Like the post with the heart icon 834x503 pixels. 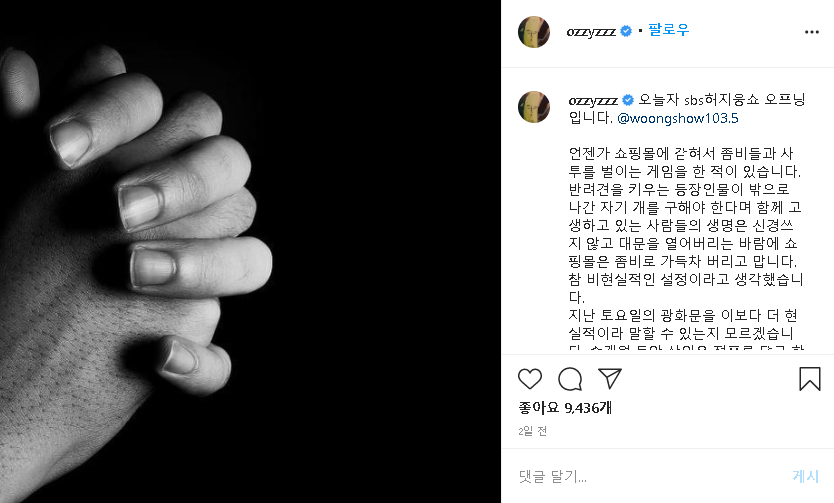tap(530, 379)
